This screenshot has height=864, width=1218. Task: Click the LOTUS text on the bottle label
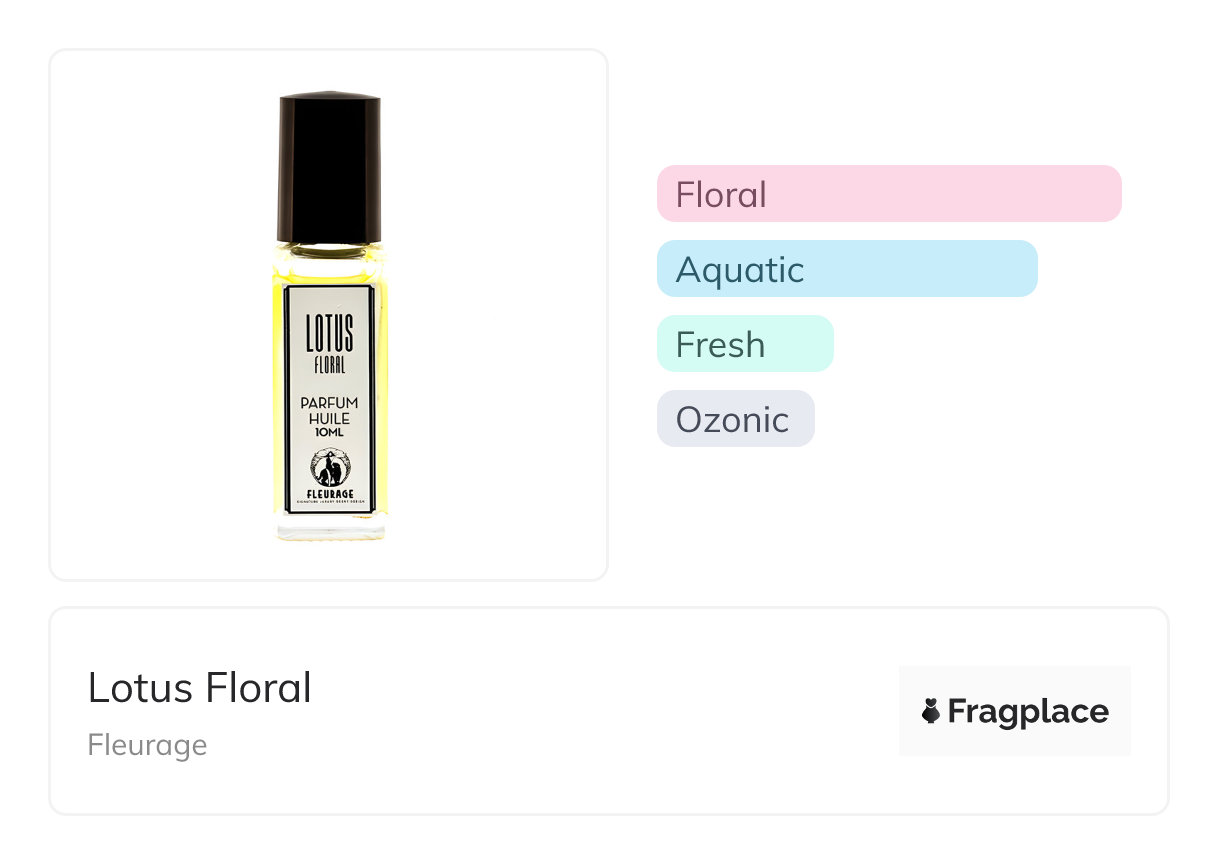pyautogui.click(x=329, y=334)
